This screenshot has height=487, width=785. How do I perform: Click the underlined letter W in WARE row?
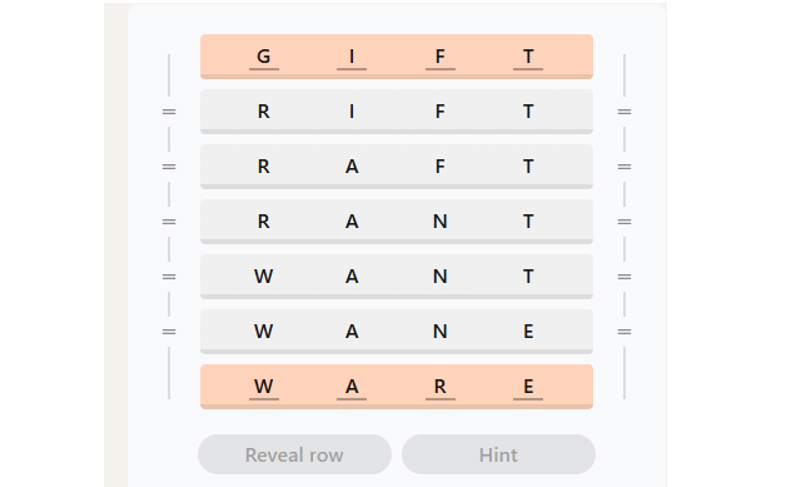point(264,386)
